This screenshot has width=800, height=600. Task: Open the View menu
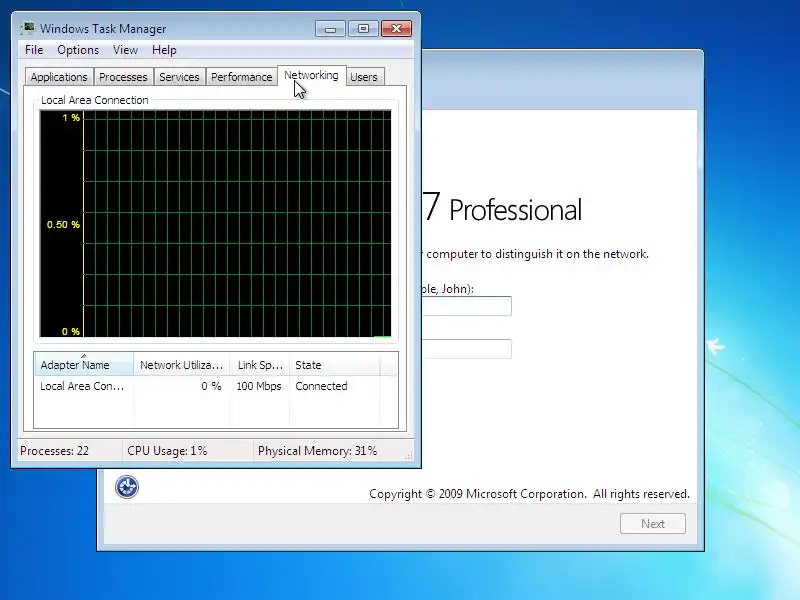pos(126,50)
